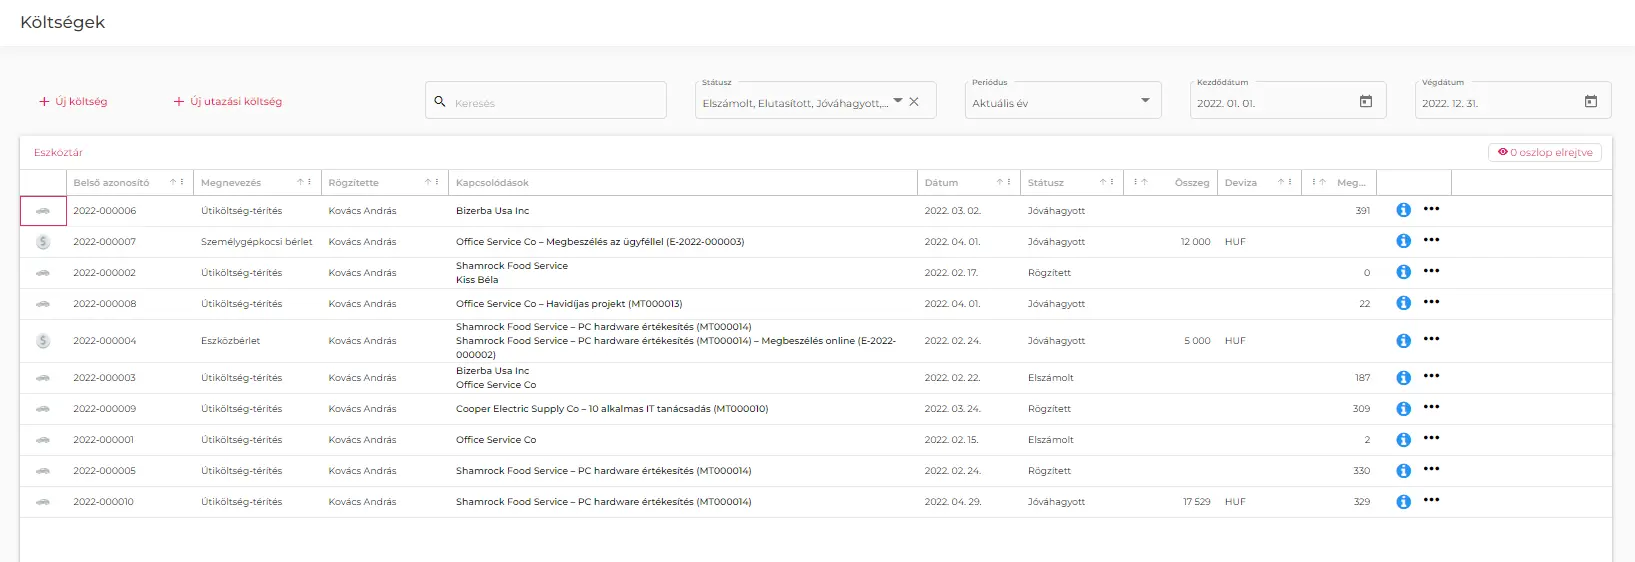The height and width of the screenshot is (562, 1635).
Task: Clear the Státusz filter with X
Action: (x=914, y=102)
